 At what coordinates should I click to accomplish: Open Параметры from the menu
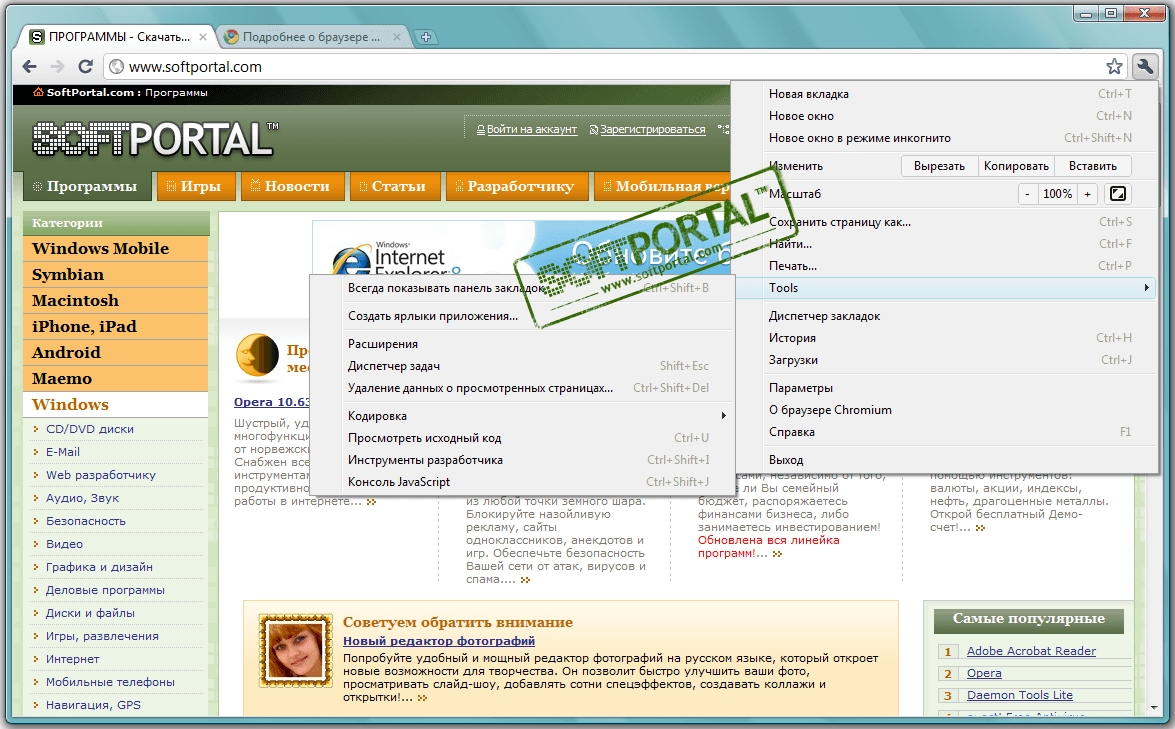click(x=946, y=388)
